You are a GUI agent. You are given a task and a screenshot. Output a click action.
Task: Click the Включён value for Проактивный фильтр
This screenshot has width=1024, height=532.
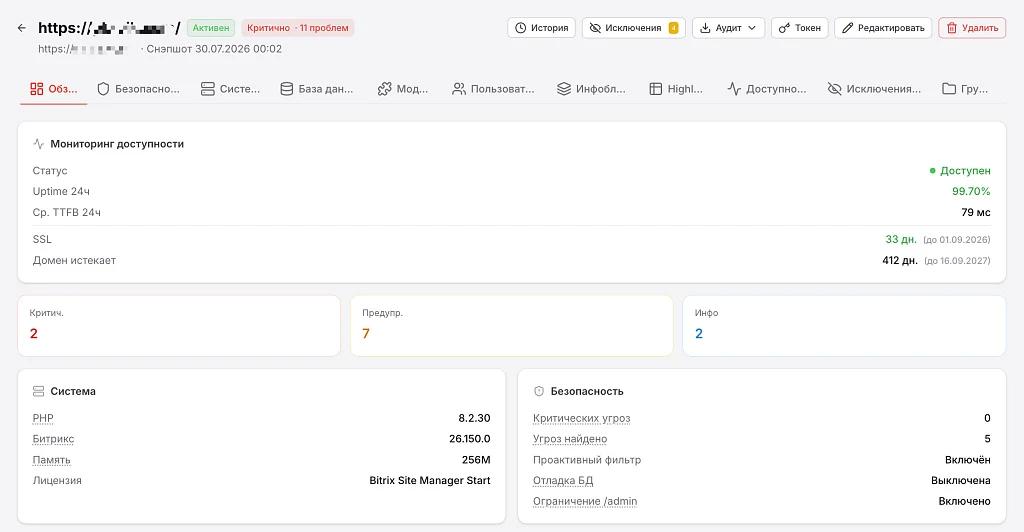[x=968, y=460]
